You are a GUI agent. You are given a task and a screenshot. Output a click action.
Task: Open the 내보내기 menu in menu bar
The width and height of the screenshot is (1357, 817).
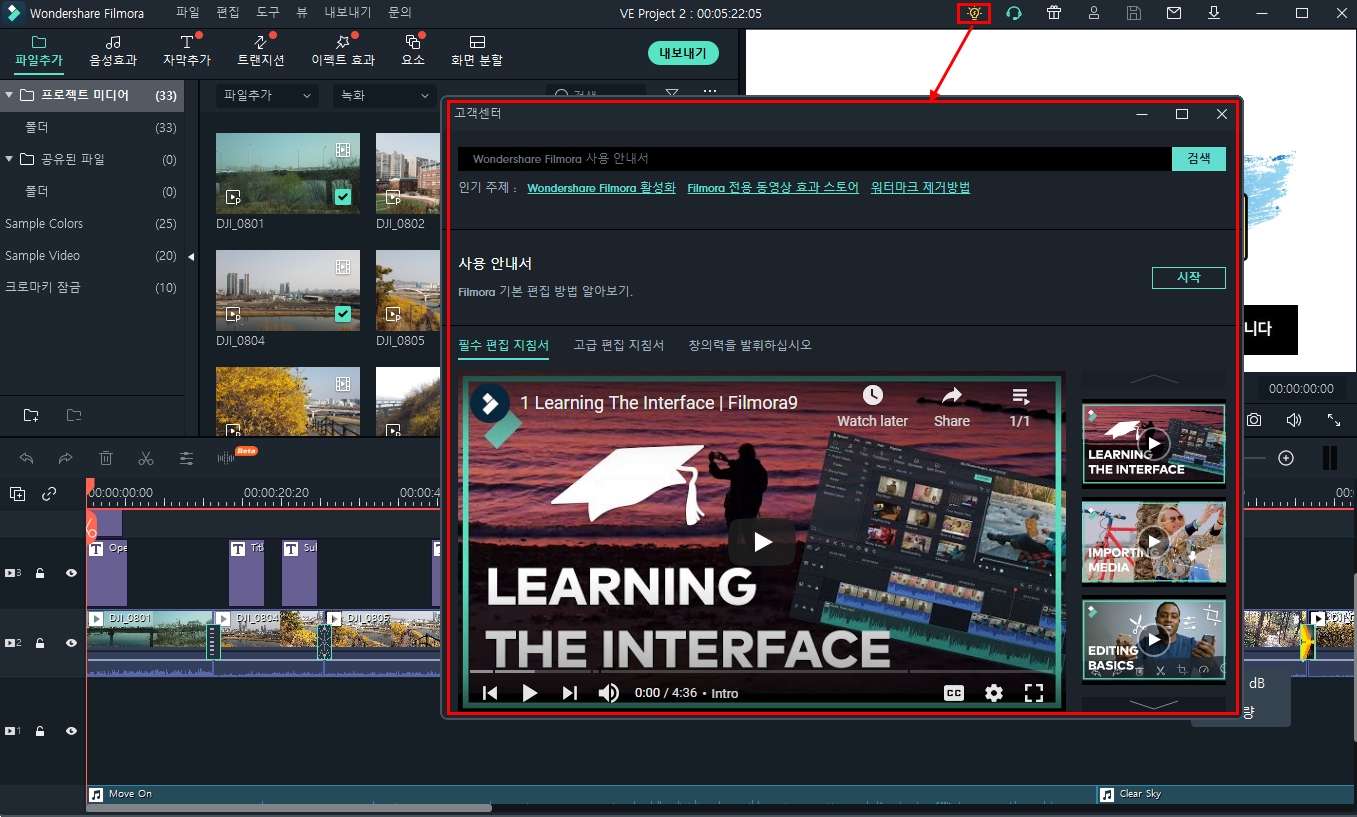348,13
